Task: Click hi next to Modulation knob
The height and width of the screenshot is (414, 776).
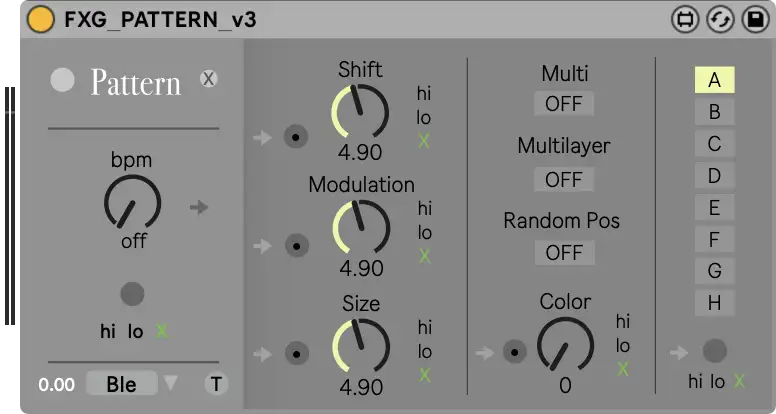Action: coord(425,209)
